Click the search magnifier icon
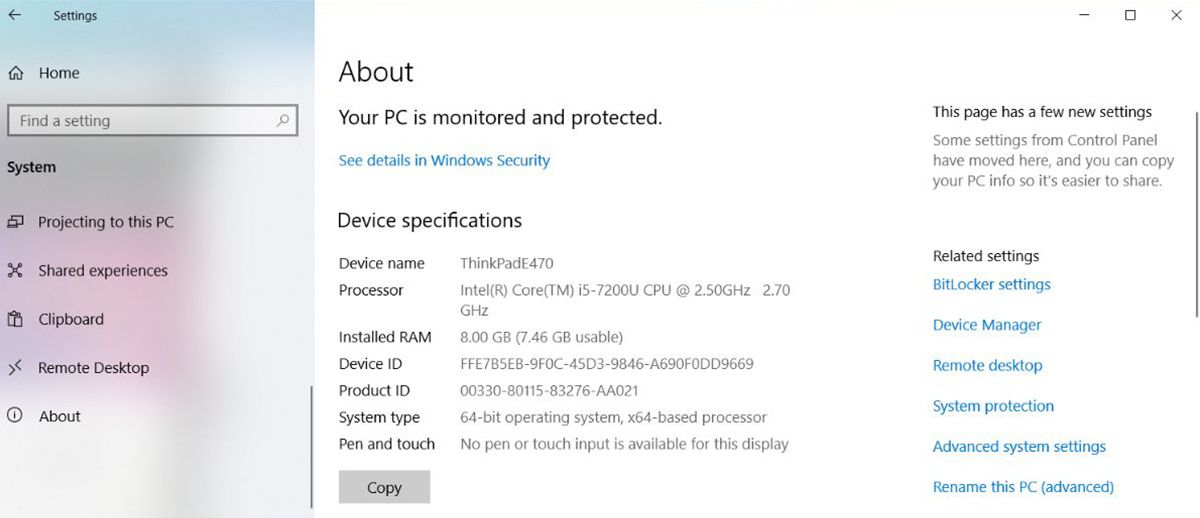This screenshot has height=518, width=1200. [283, 120]
